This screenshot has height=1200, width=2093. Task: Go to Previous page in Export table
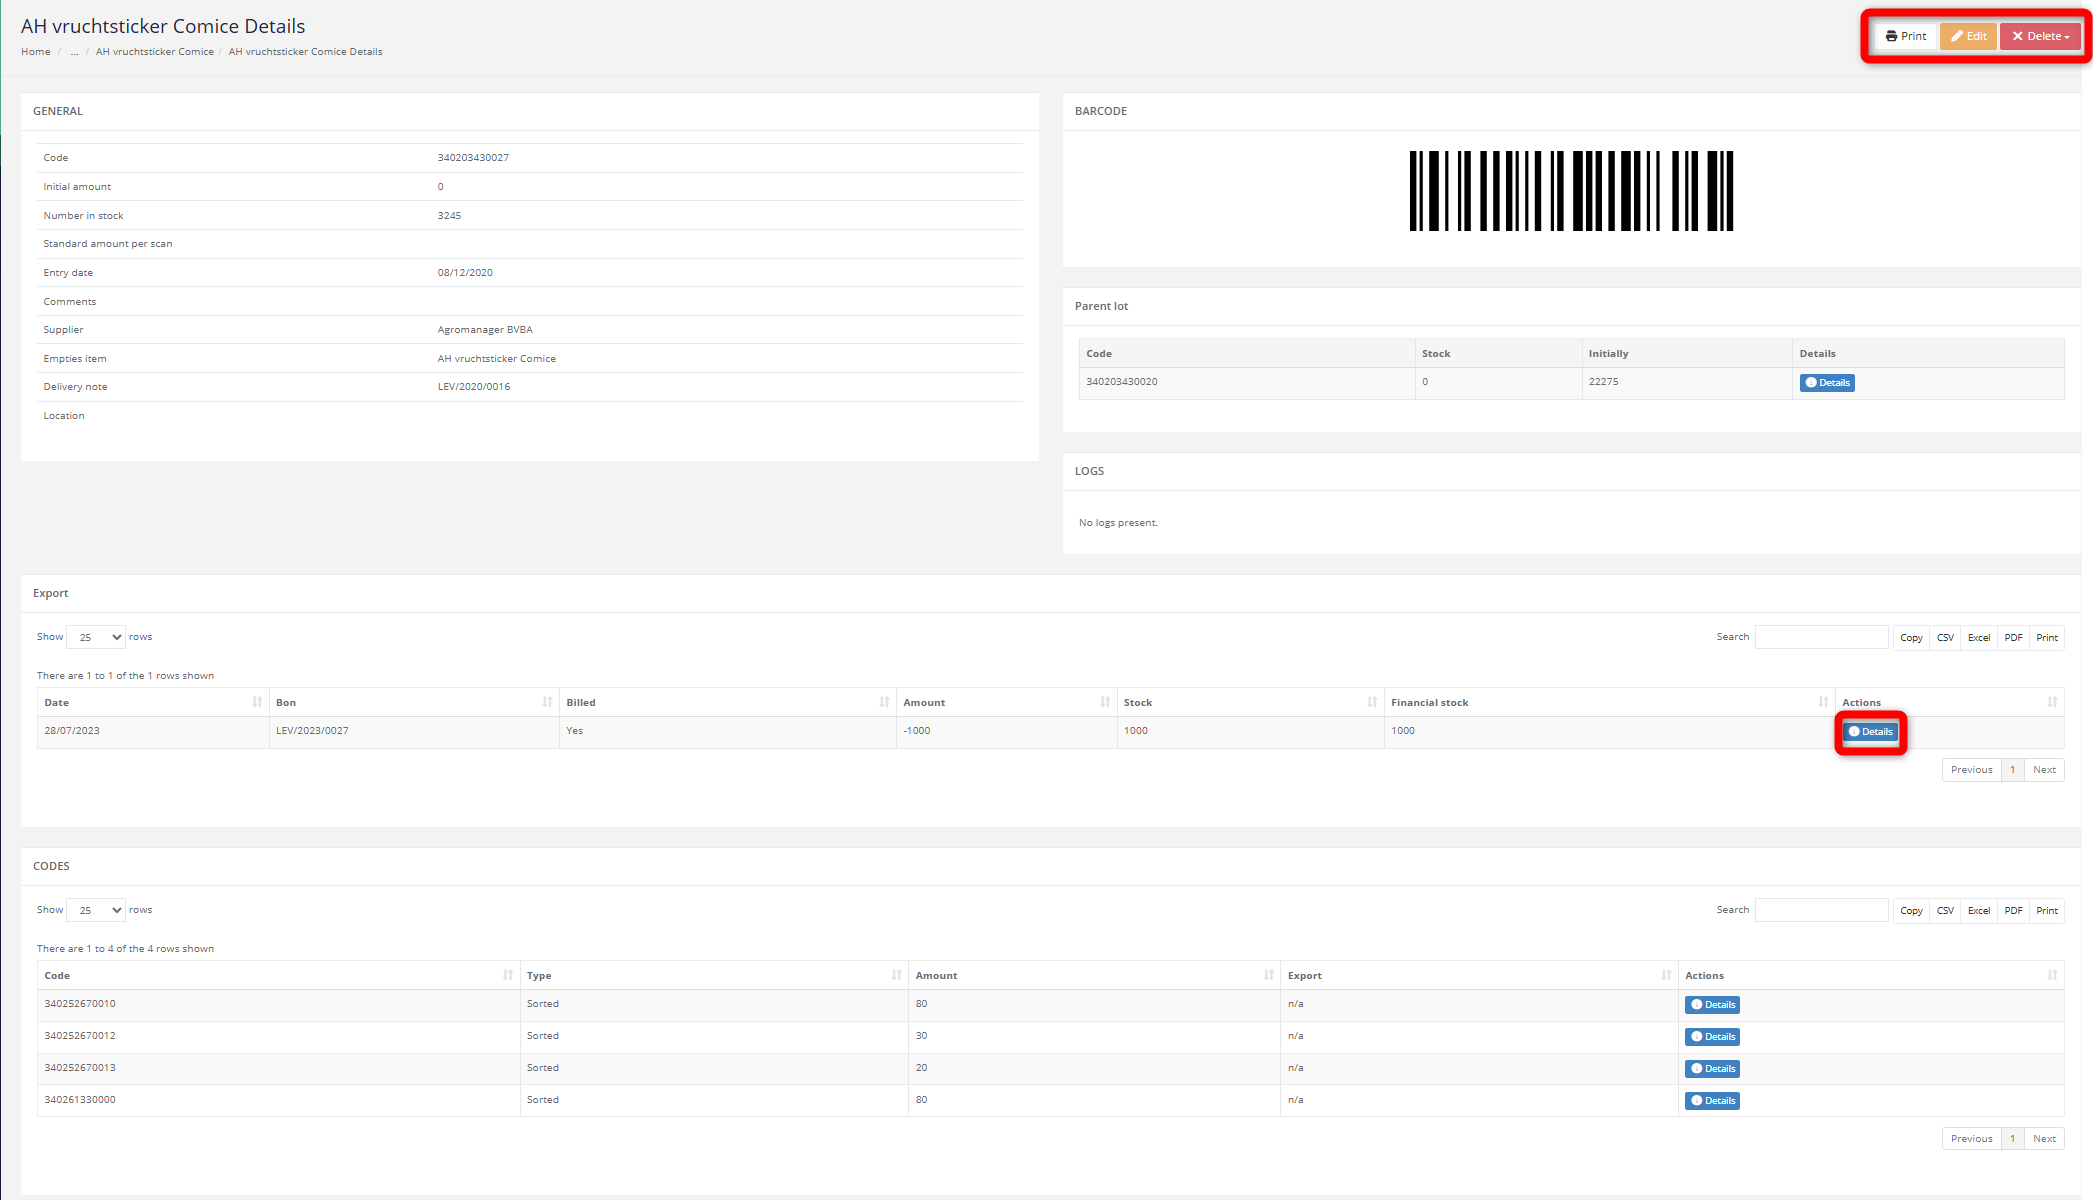coord(1971,770)
